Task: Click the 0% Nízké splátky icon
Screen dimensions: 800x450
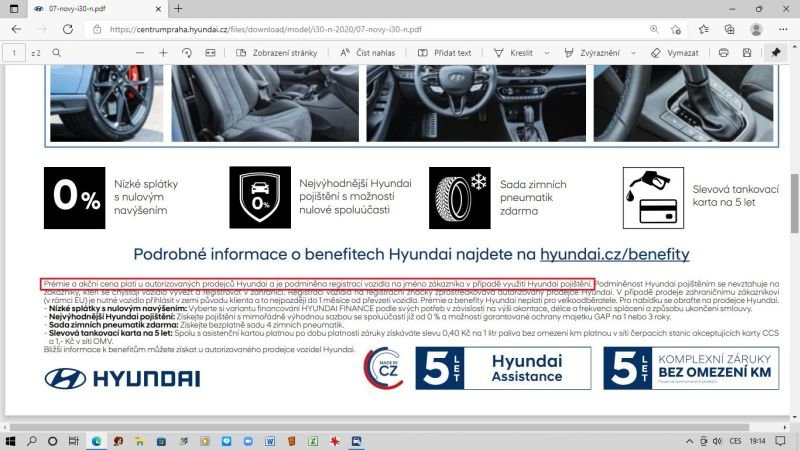Action: click(74, 197)
